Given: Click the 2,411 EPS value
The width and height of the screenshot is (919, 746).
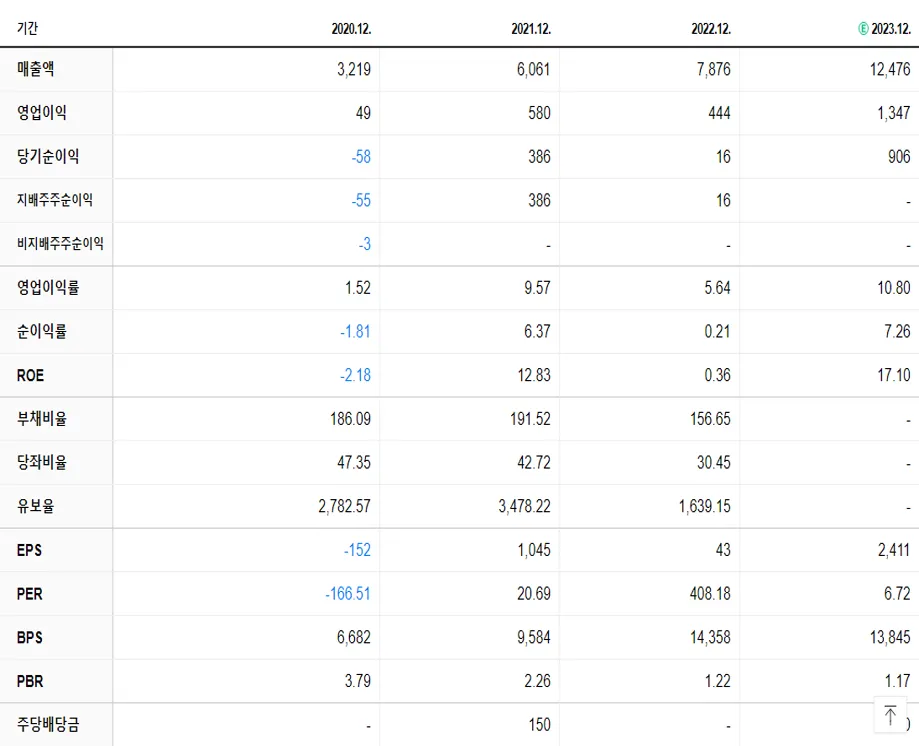Looking at the screenshot, I should tap(894, 550).
